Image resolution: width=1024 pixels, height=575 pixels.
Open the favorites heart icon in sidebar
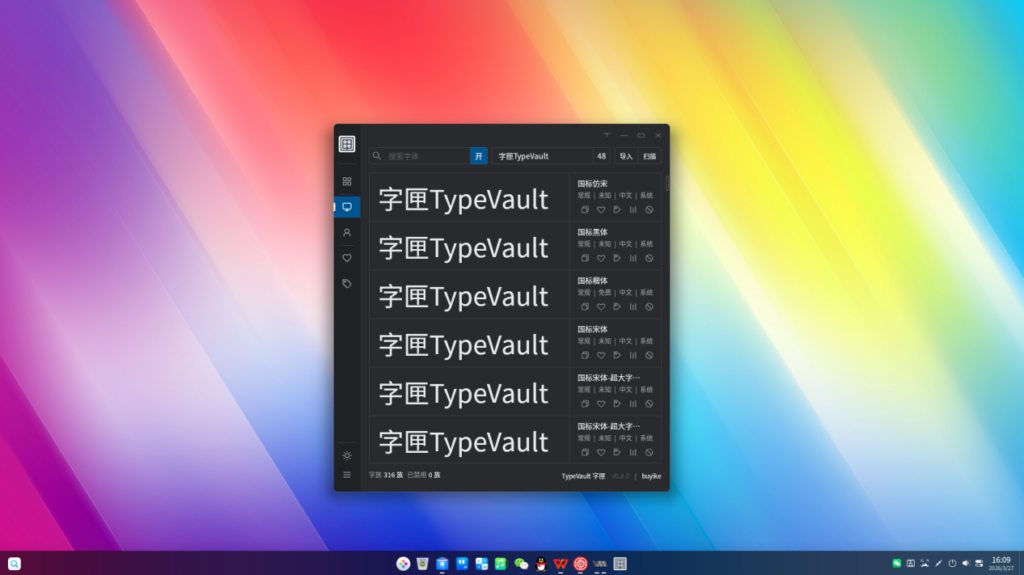click(347, 258)
